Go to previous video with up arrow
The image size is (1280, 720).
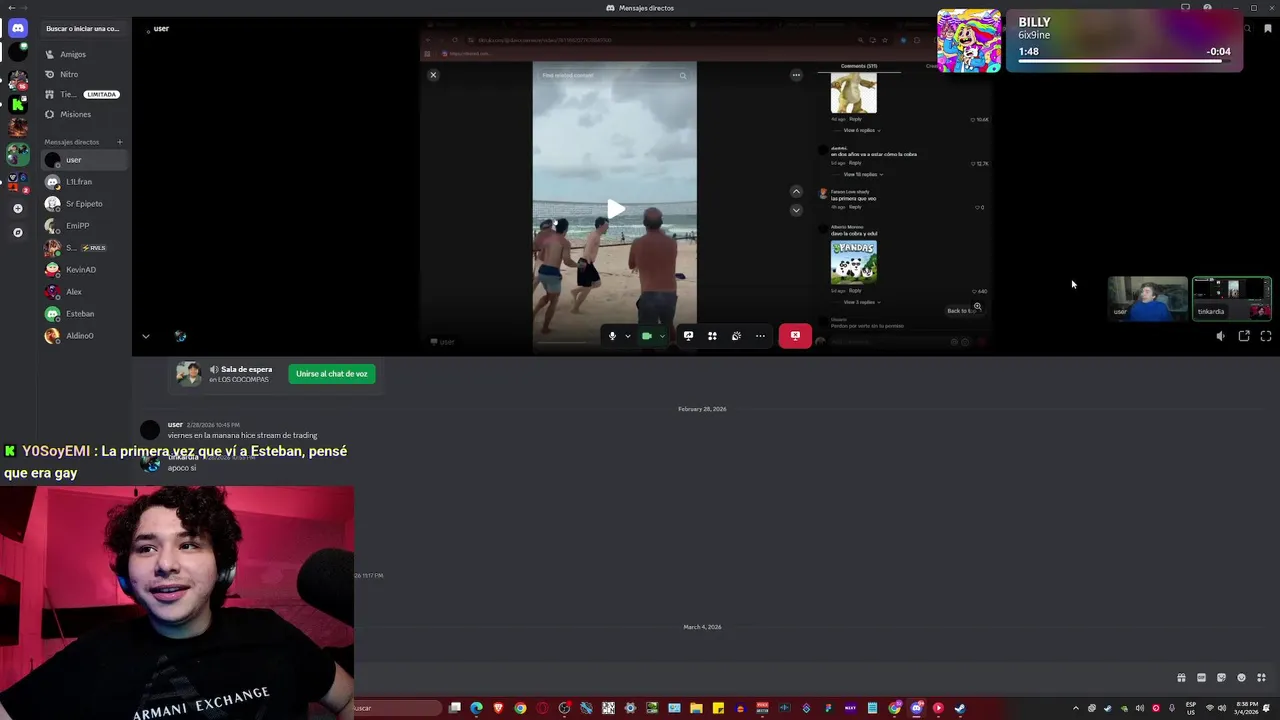pyautogui.click(x=796, y=191)
